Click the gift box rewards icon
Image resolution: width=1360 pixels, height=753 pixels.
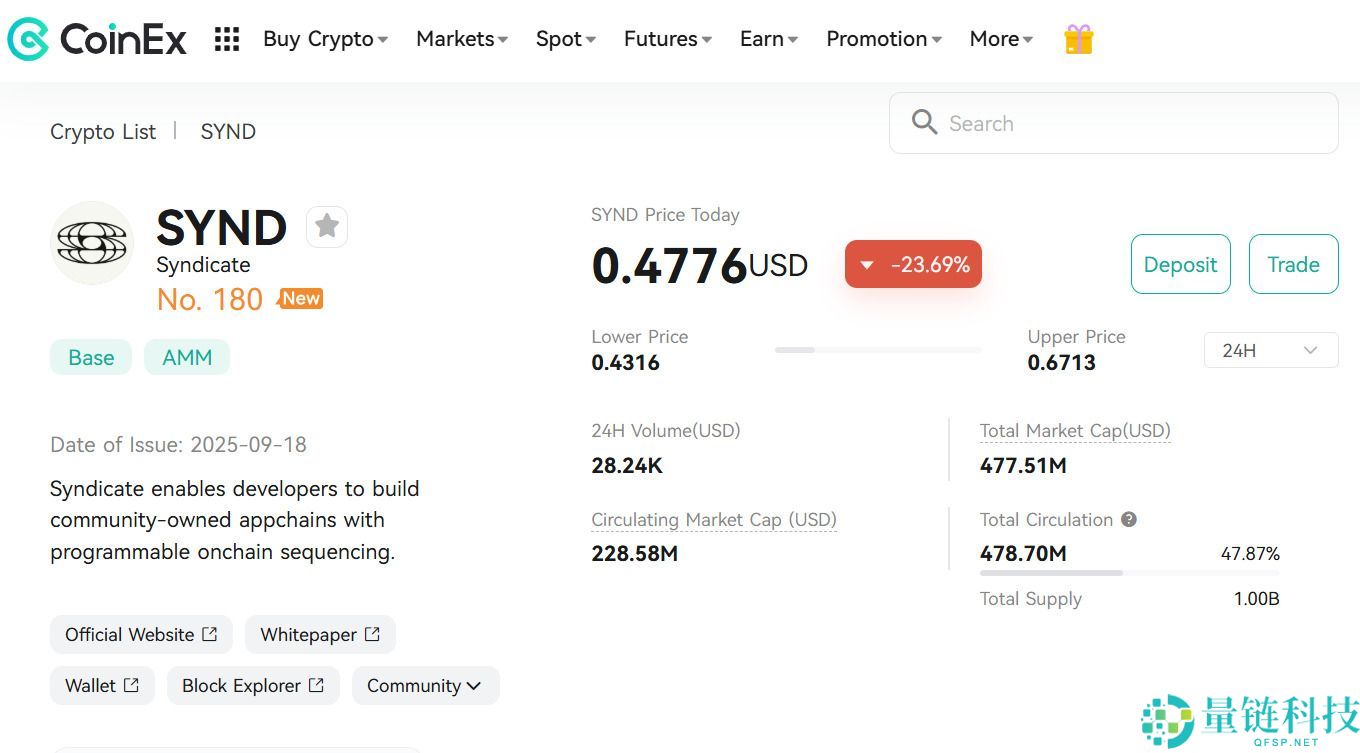pos(1078,39)
